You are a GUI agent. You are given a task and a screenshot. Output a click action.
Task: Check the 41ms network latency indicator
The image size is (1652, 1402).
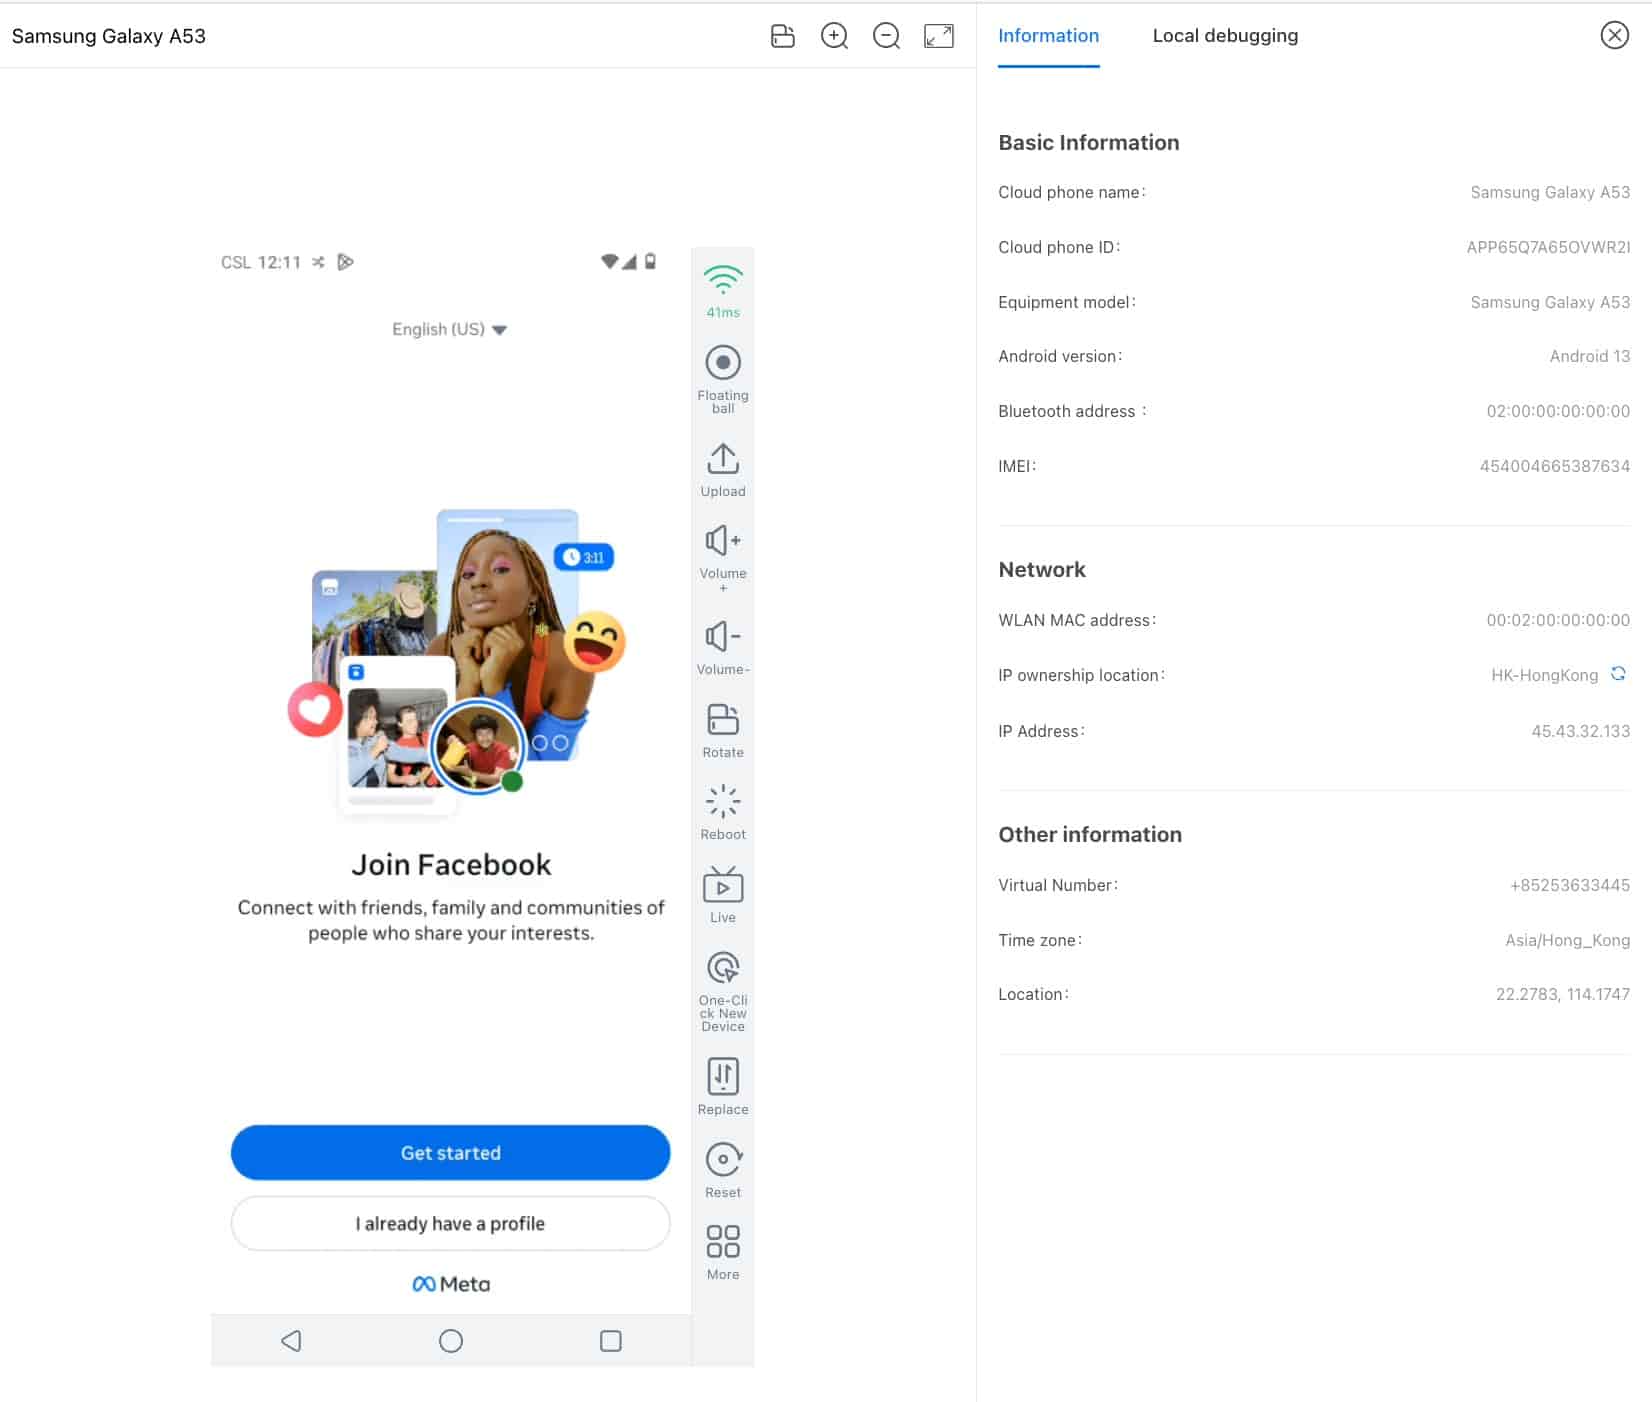tap(723, 291)
